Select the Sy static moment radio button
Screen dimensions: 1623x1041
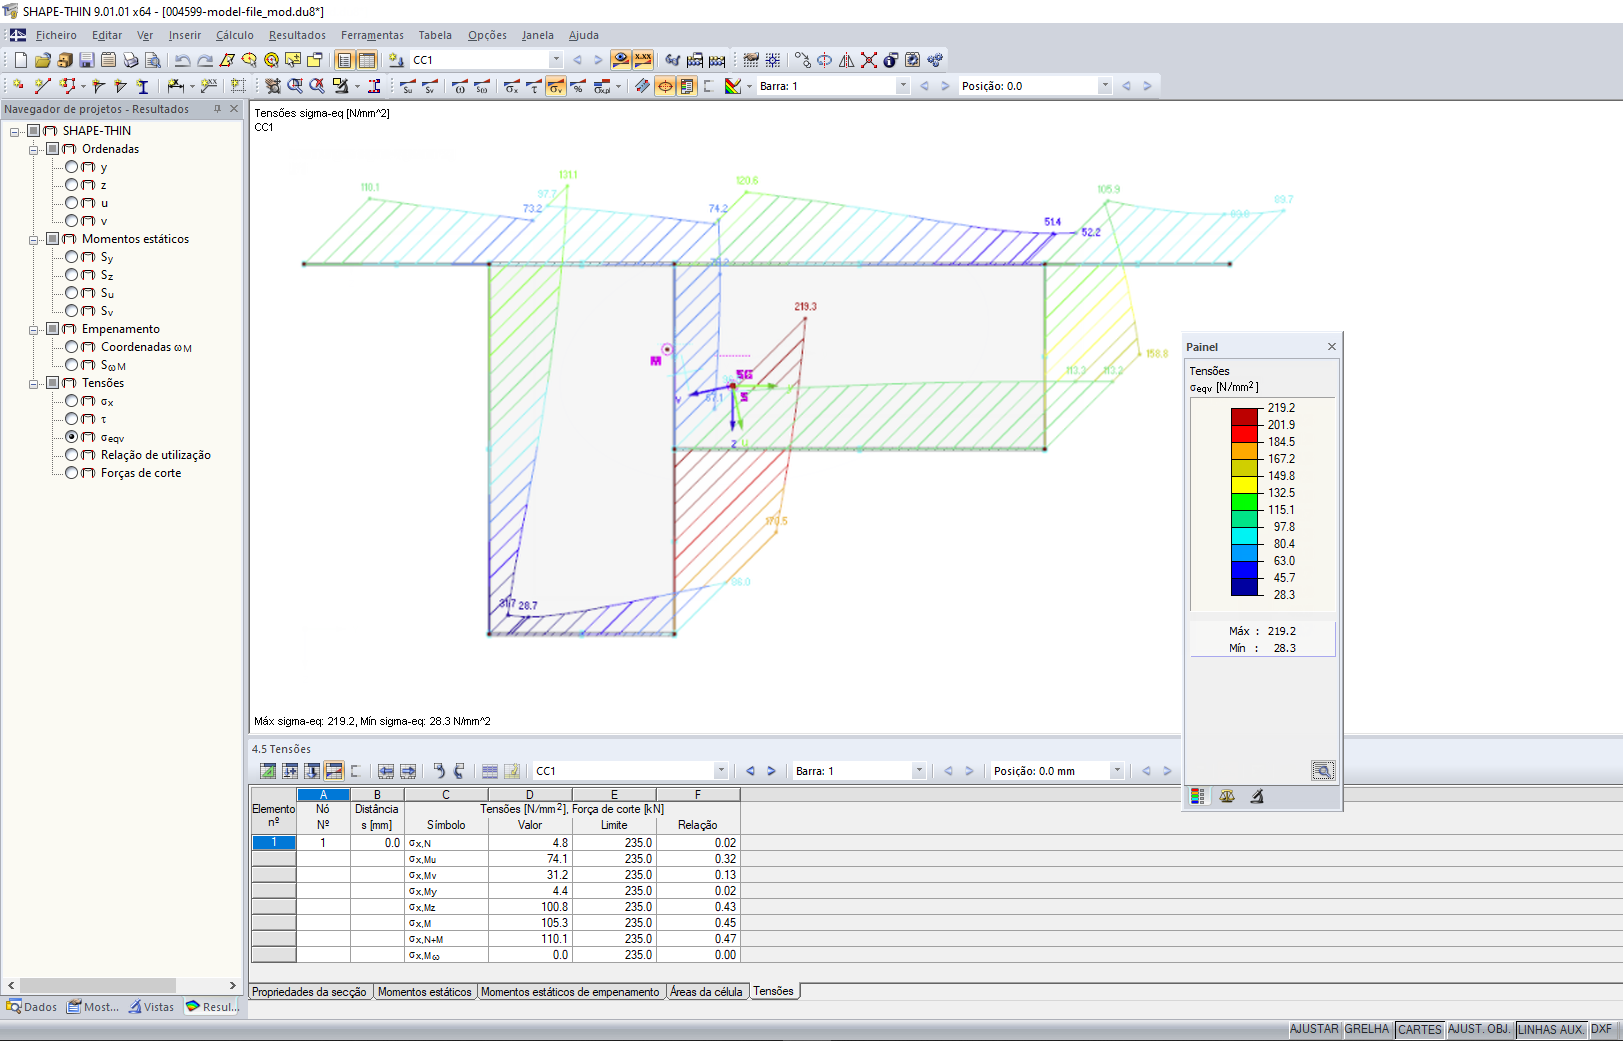[72, 257]
